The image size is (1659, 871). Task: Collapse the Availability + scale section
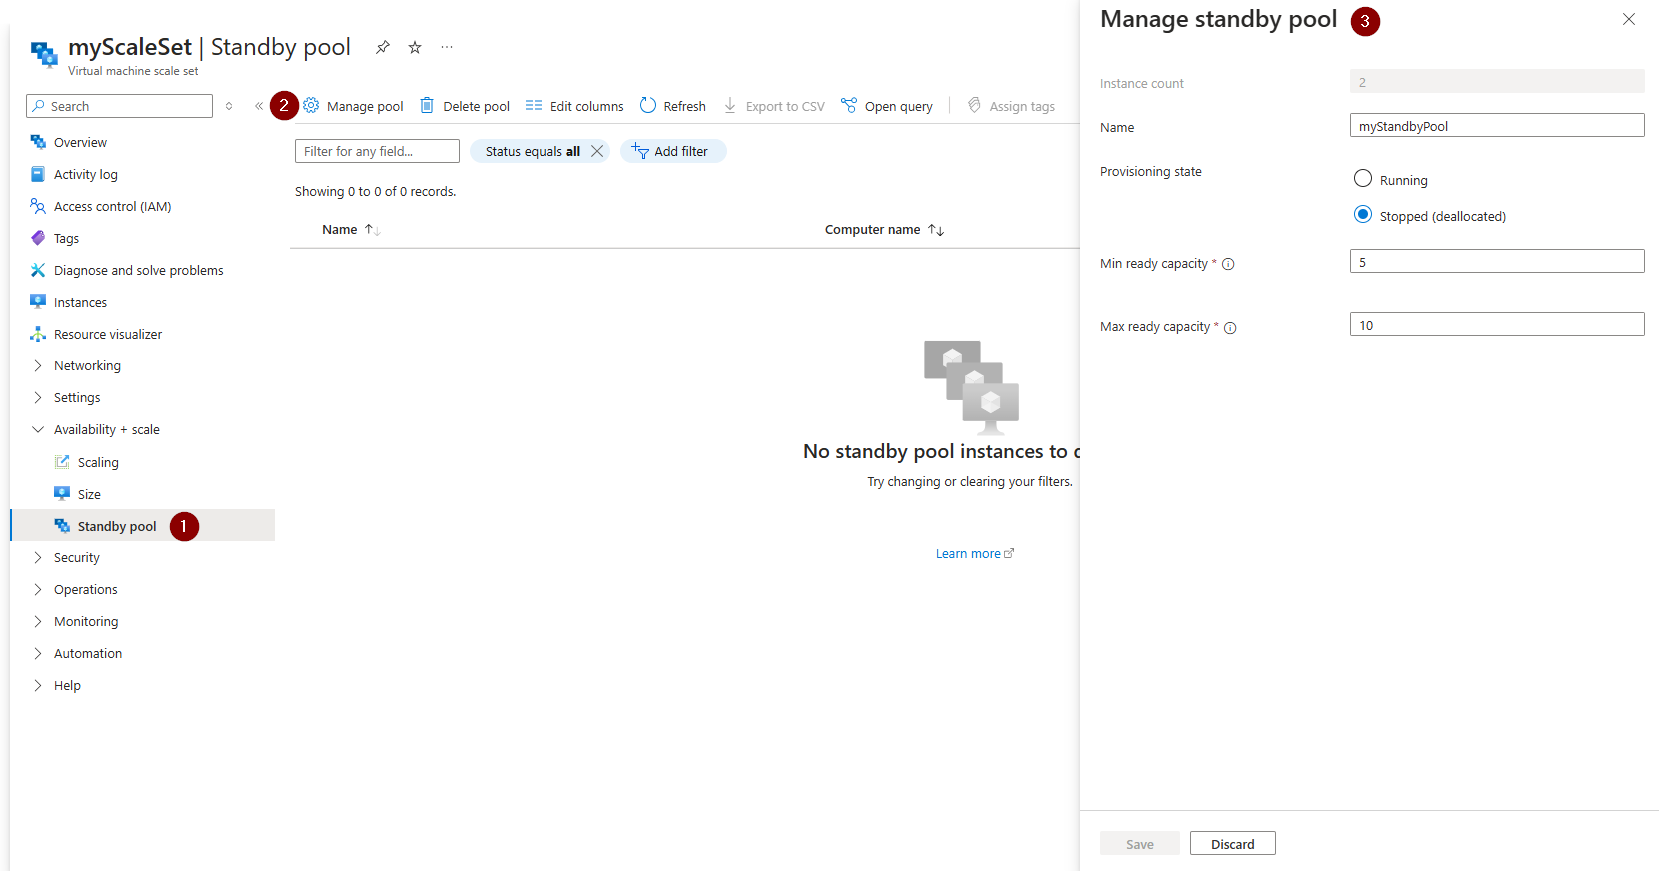click(x=38, y=430)
